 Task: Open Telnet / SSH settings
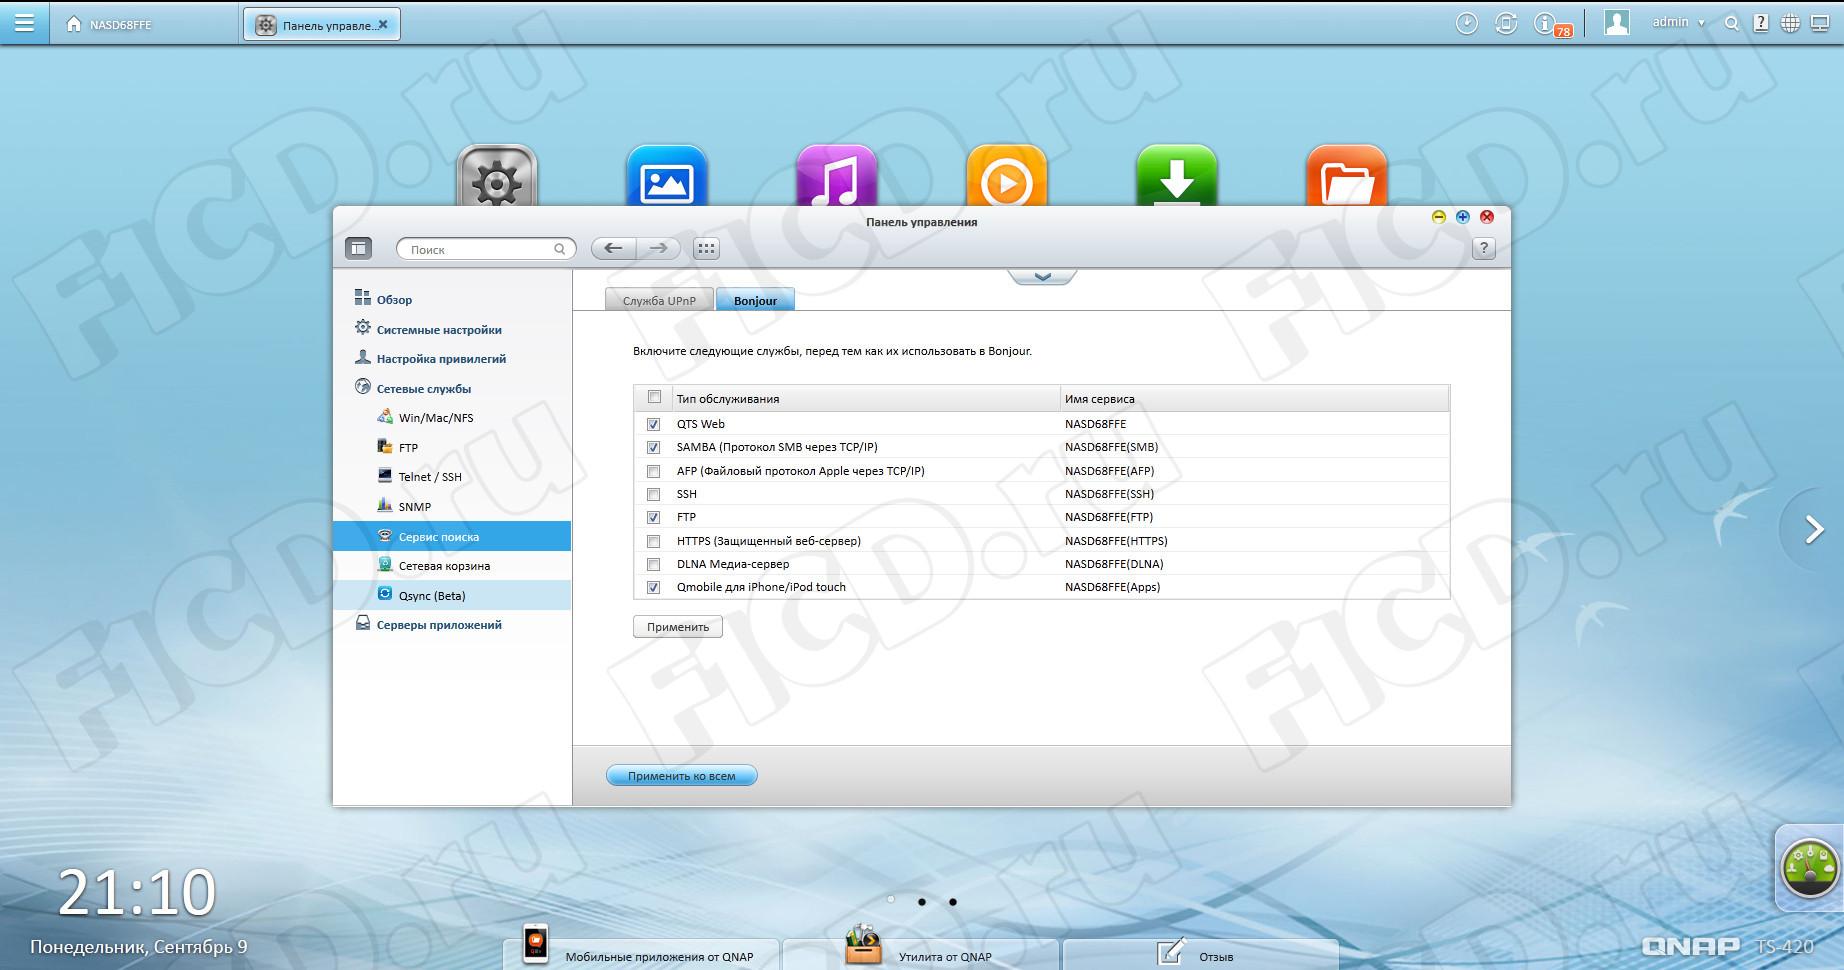(x=430, y=476)
